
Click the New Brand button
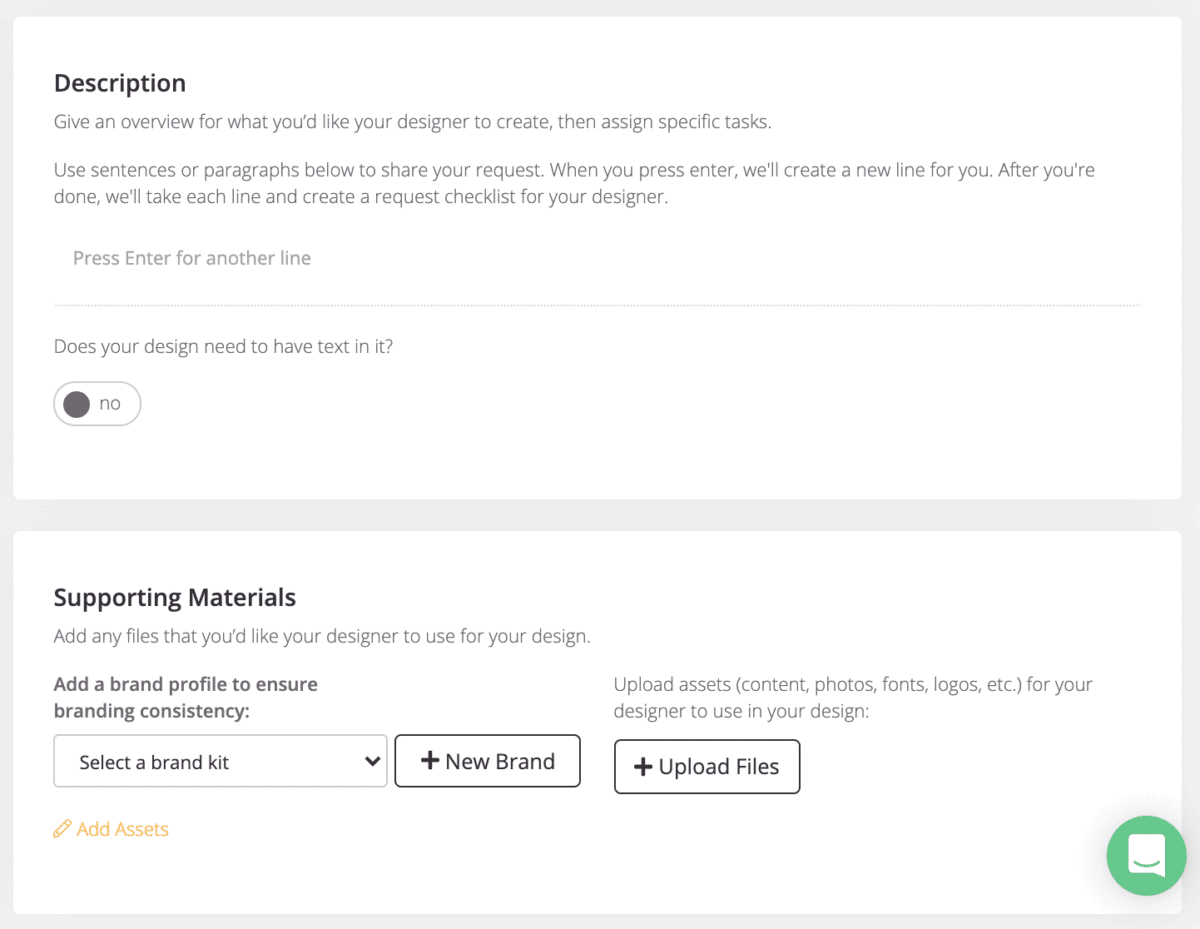pos(488,760)
